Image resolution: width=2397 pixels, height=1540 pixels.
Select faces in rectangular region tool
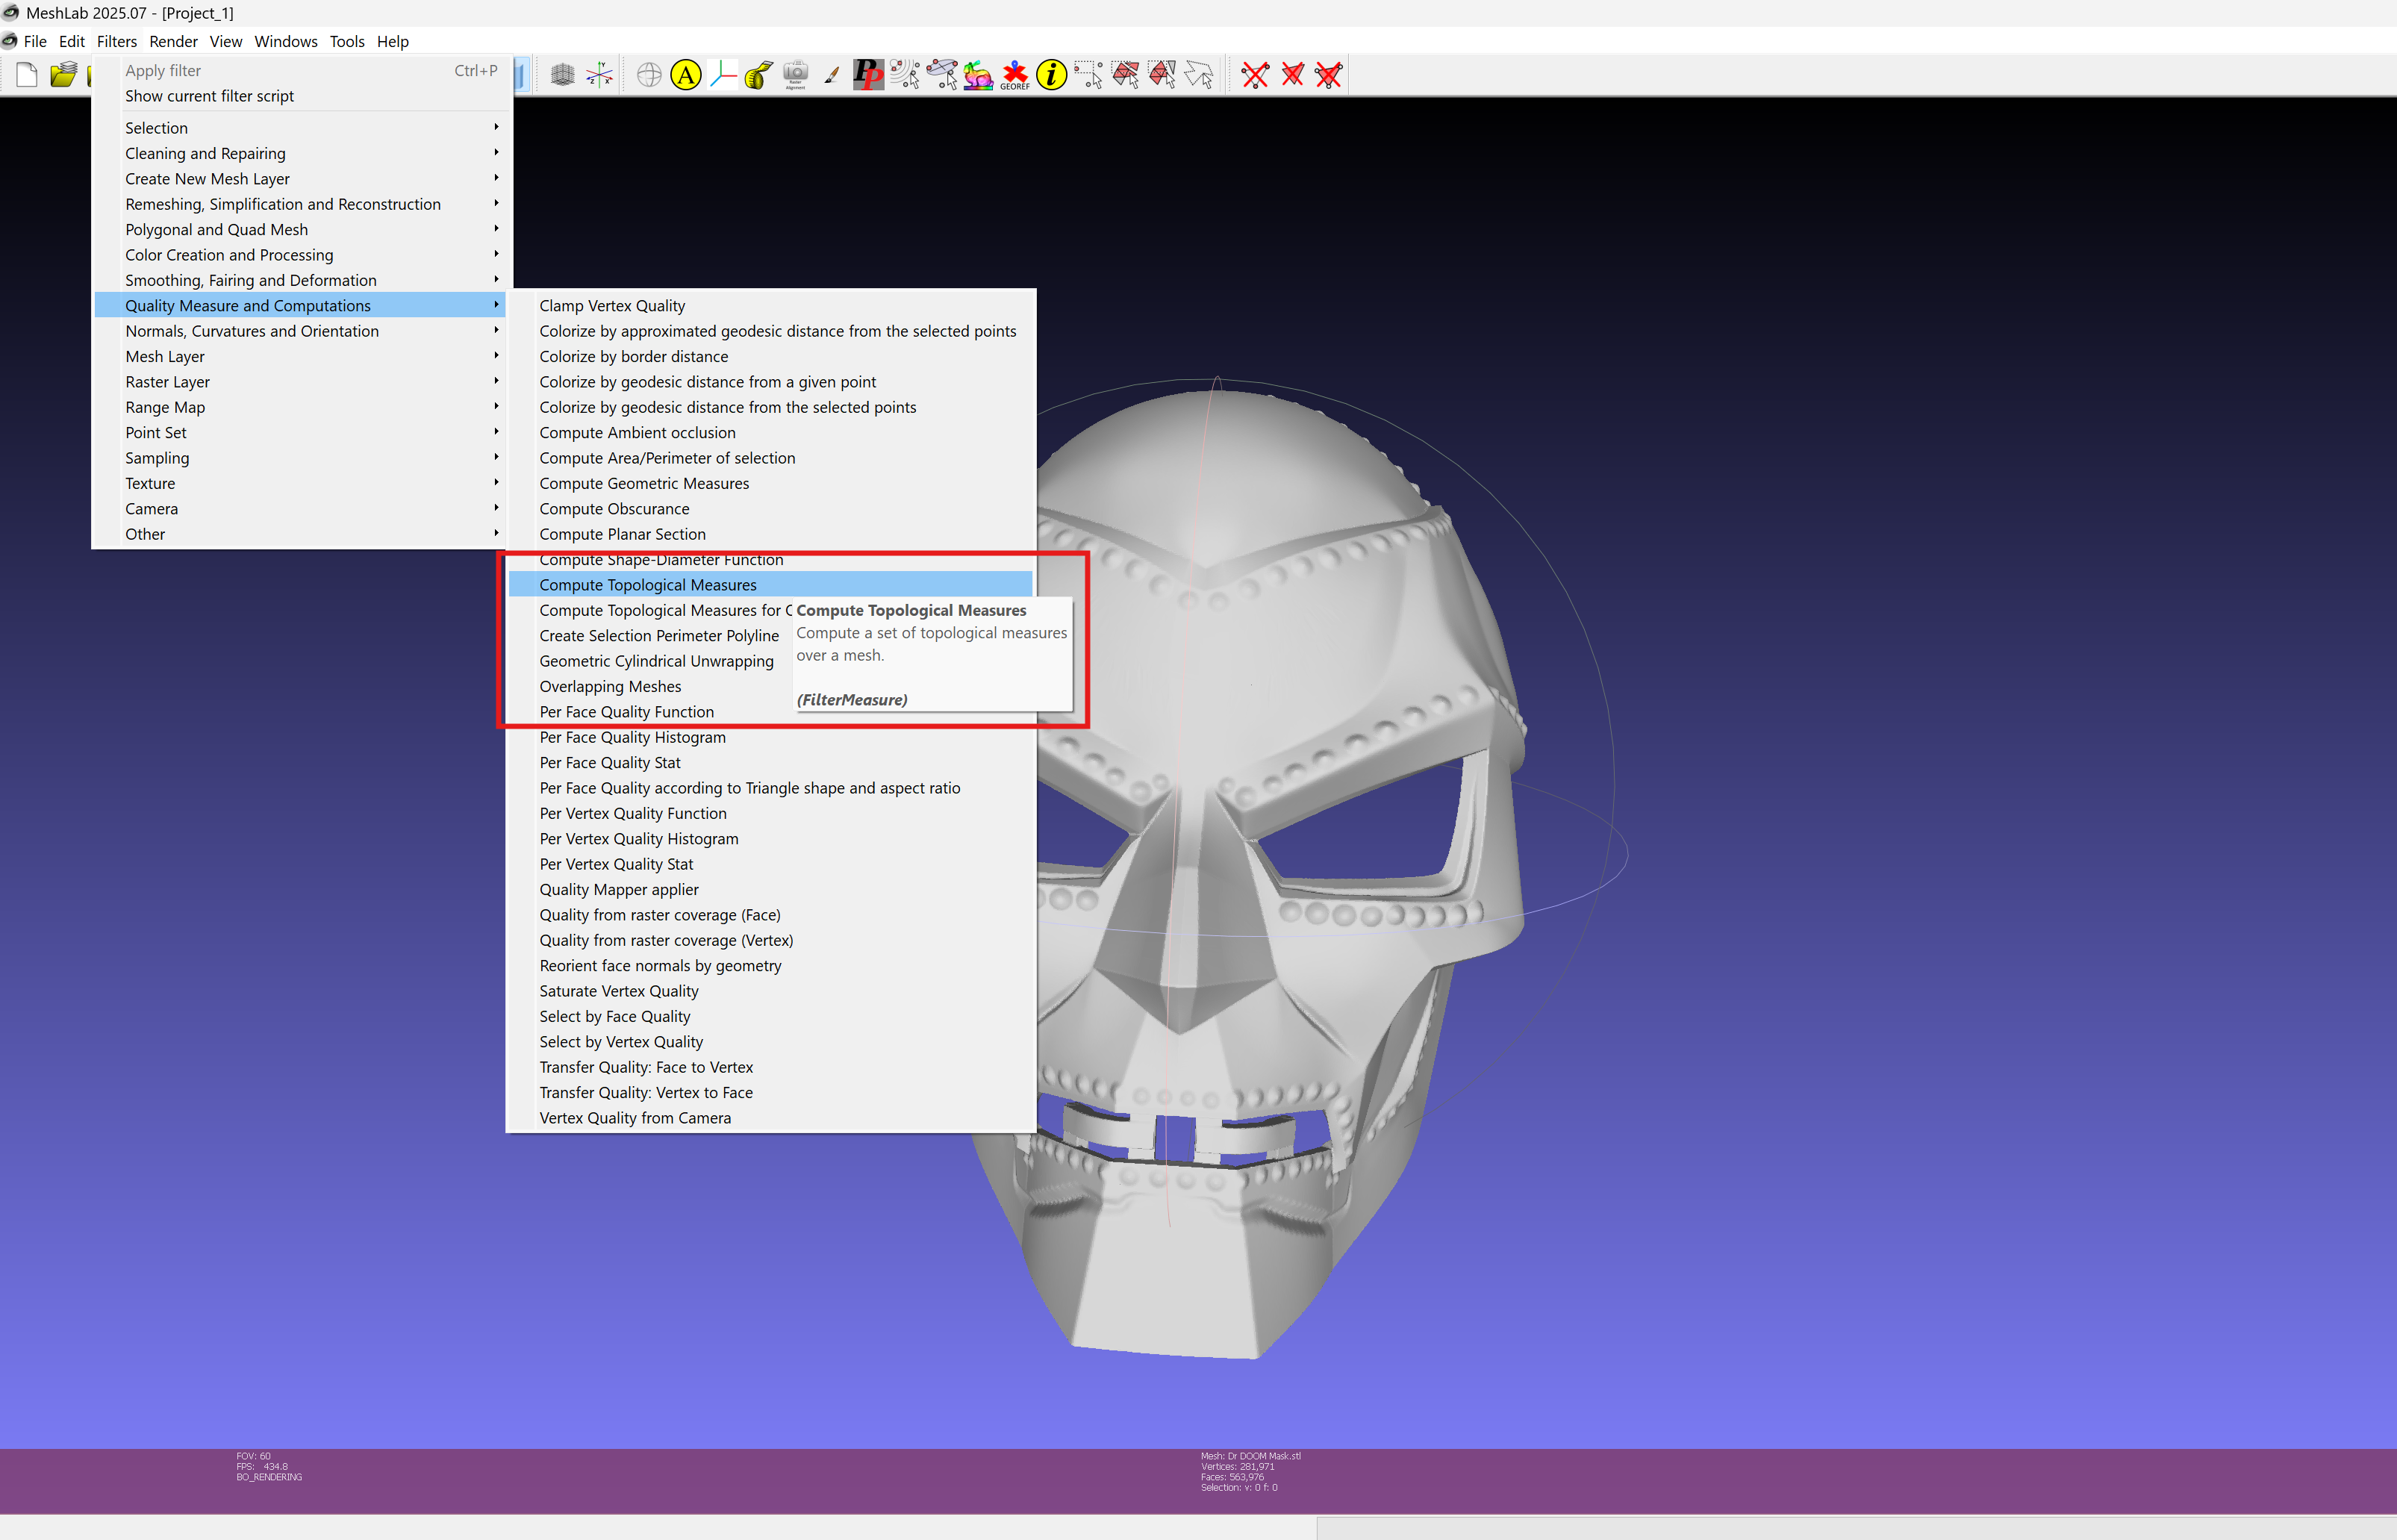tap(1125, 75)
